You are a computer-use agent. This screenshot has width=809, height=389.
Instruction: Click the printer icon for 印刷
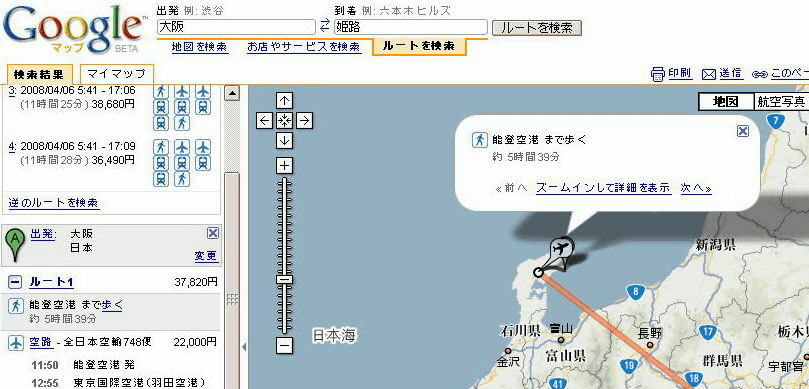pos(657,74)
